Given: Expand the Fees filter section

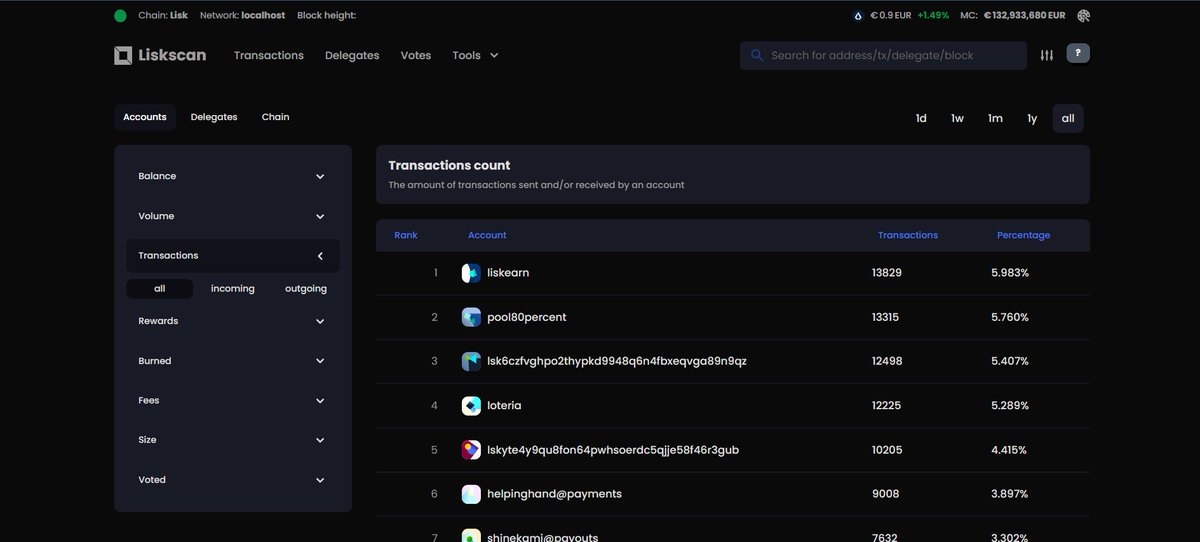Looking at the screenshot, I should 233,400.
